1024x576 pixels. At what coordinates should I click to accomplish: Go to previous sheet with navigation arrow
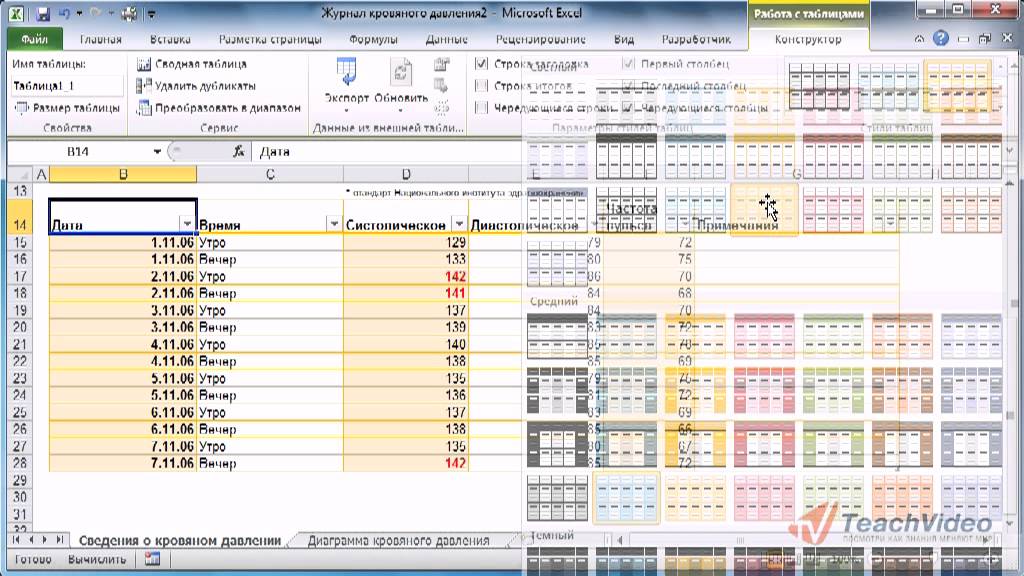tap(31, 540)
